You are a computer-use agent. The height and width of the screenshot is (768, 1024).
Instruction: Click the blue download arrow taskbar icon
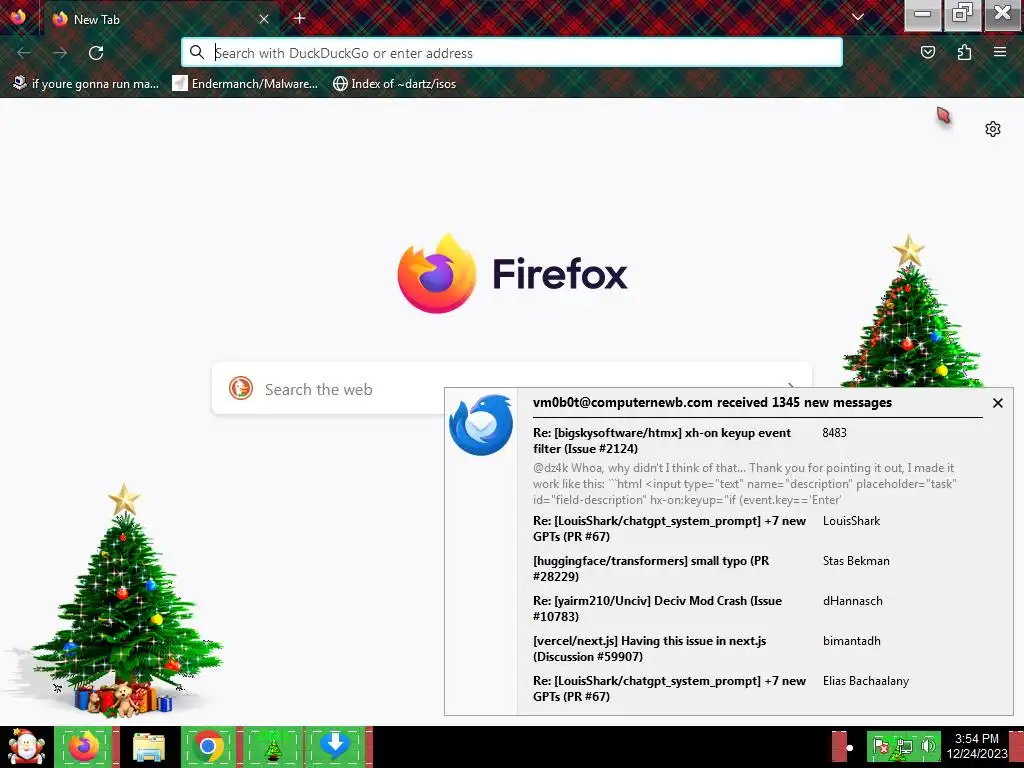pos(335,747)
